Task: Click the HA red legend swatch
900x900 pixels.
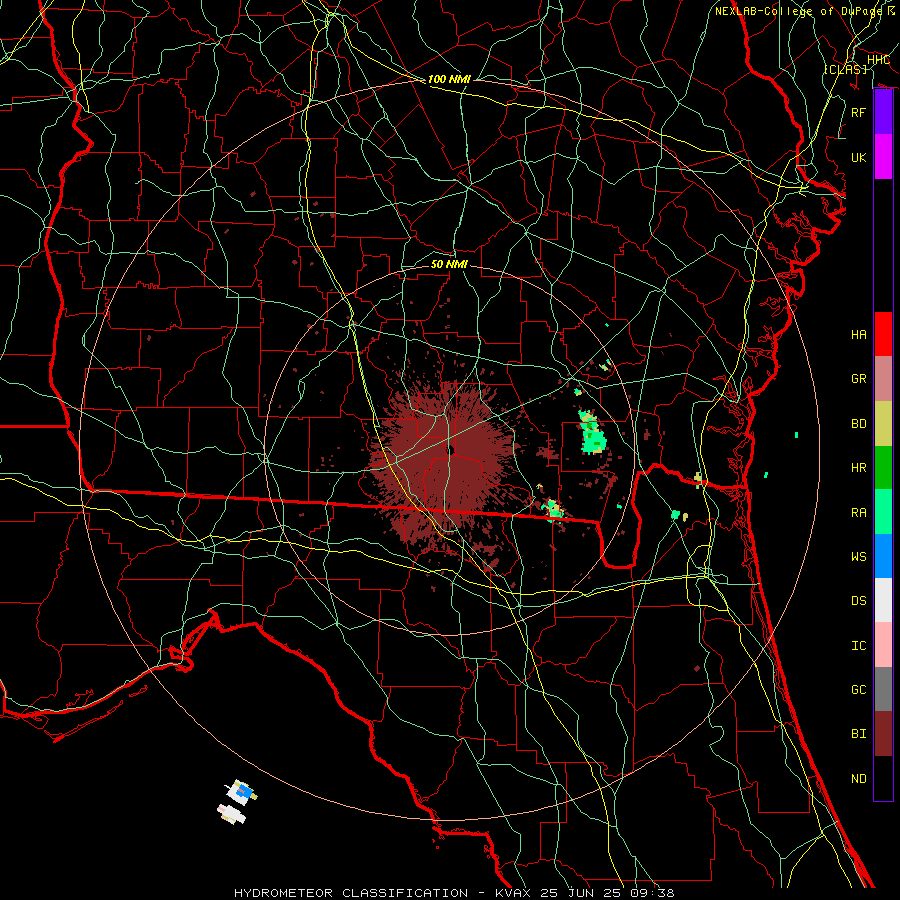Action: [883, 334]
